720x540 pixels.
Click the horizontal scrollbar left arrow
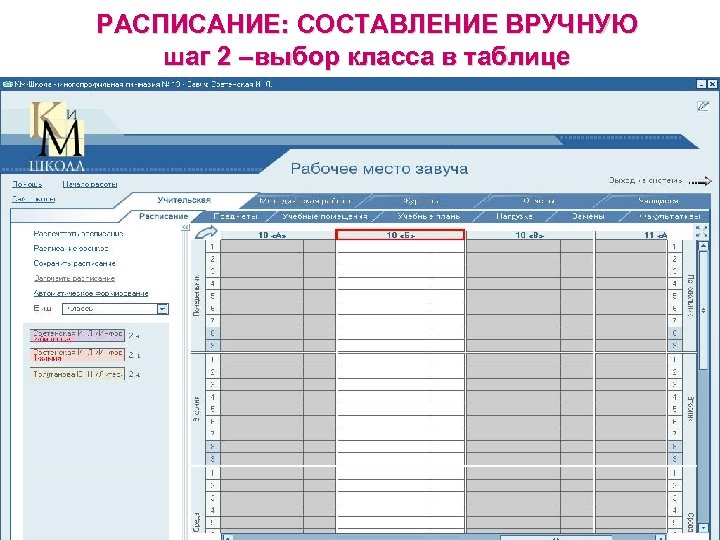(x=228, y=537)
